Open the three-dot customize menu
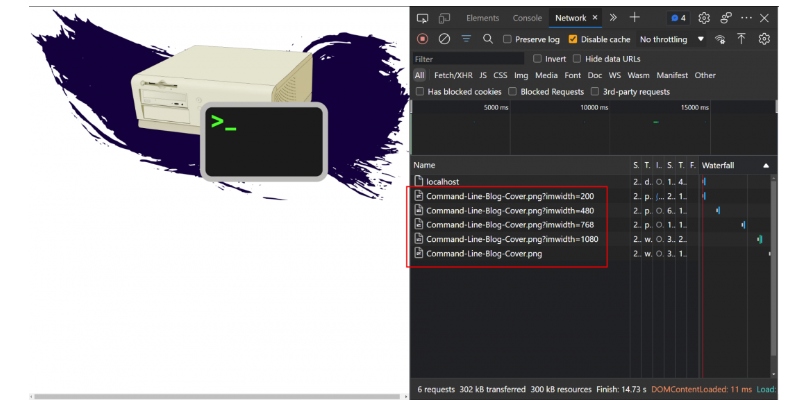This screenshot has width=795, height=404. point(746,18)
